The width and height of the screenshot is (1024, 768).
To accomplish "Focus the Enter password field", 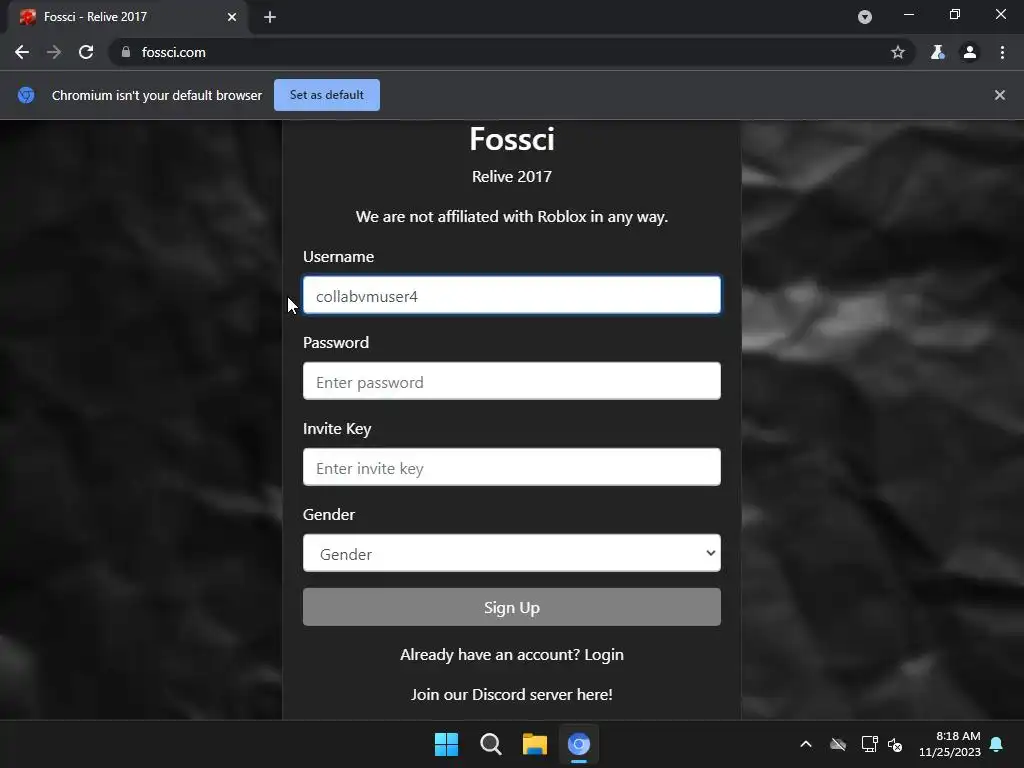I will tap(511, 381).
